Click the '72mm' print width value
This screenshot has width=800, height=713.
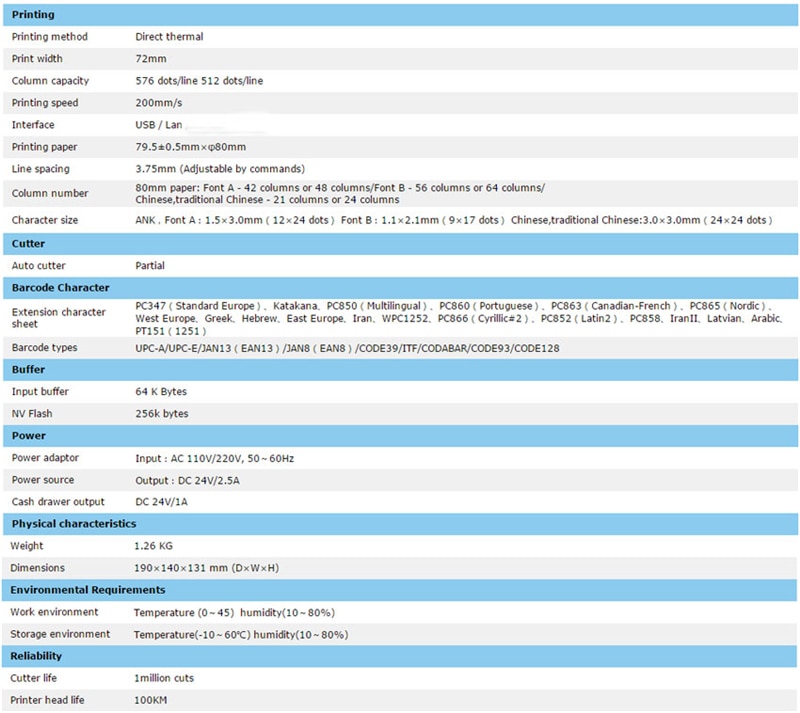[151, 59]
